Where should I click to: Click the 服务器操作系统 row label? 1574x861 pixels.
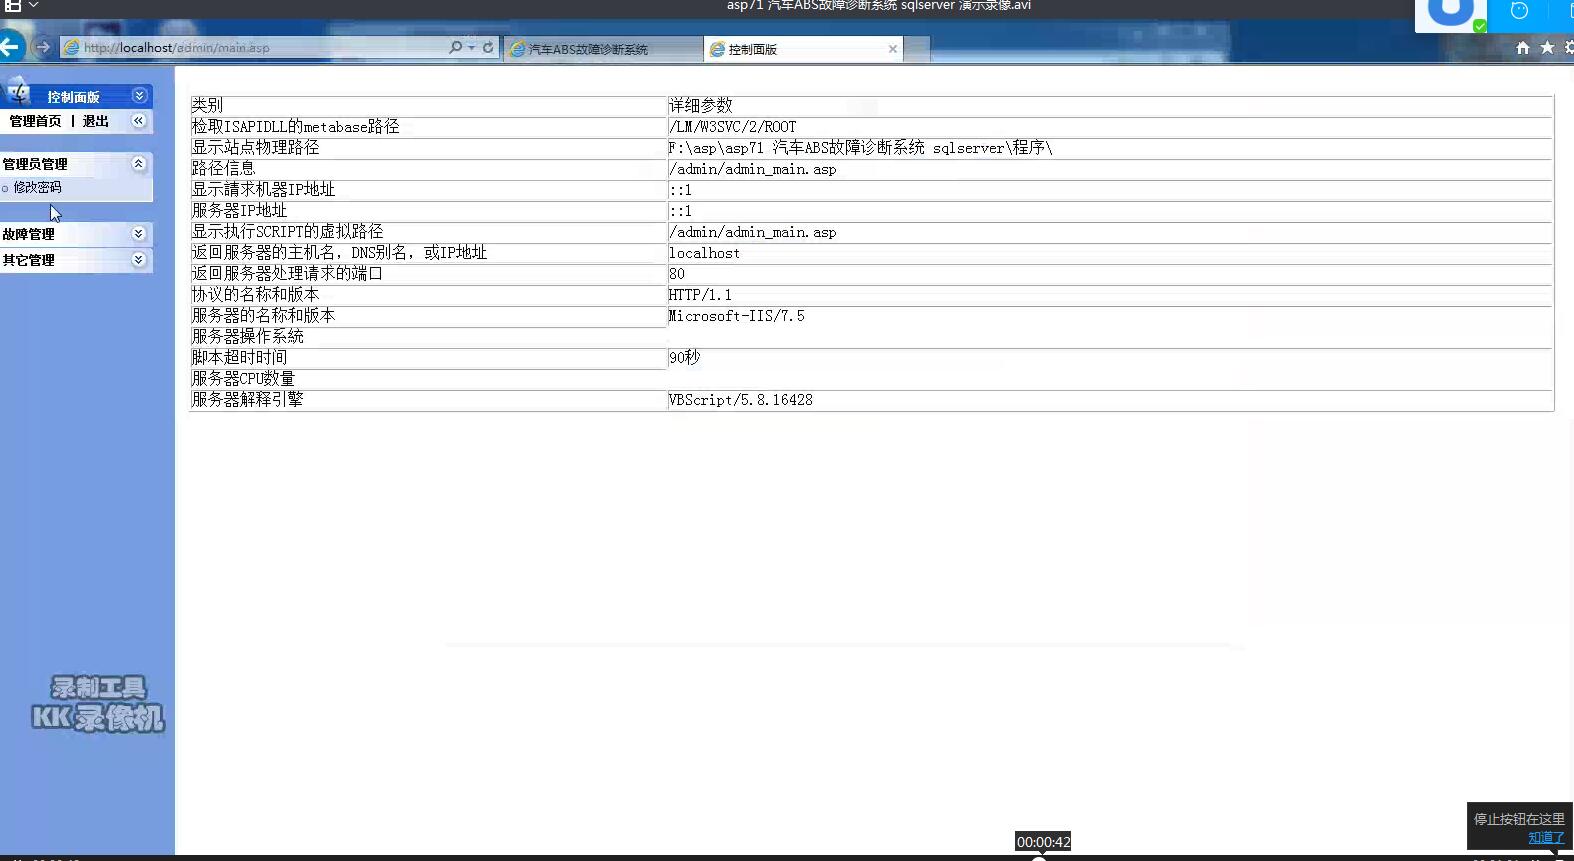point(247,337)
